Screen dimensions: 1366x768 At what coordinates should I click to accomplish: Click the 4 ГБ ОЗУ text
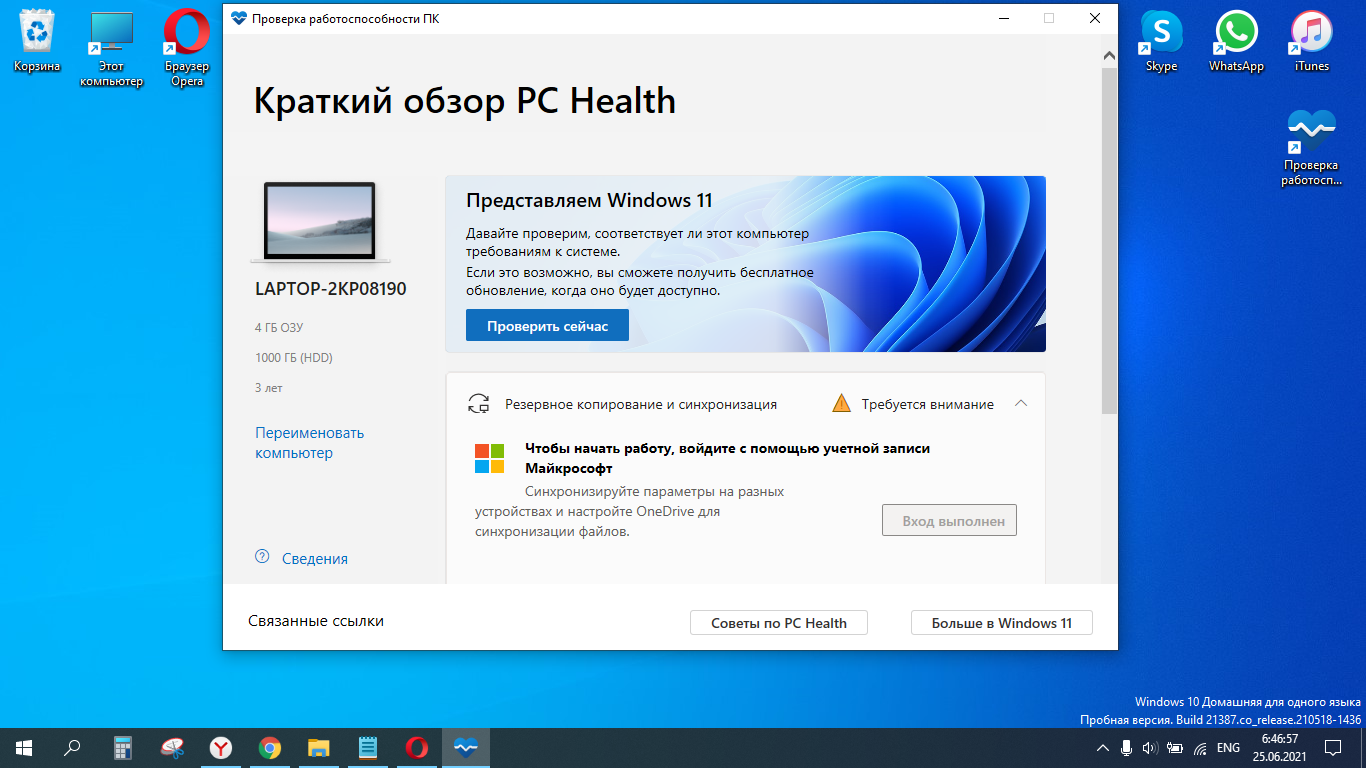(279, 327)
